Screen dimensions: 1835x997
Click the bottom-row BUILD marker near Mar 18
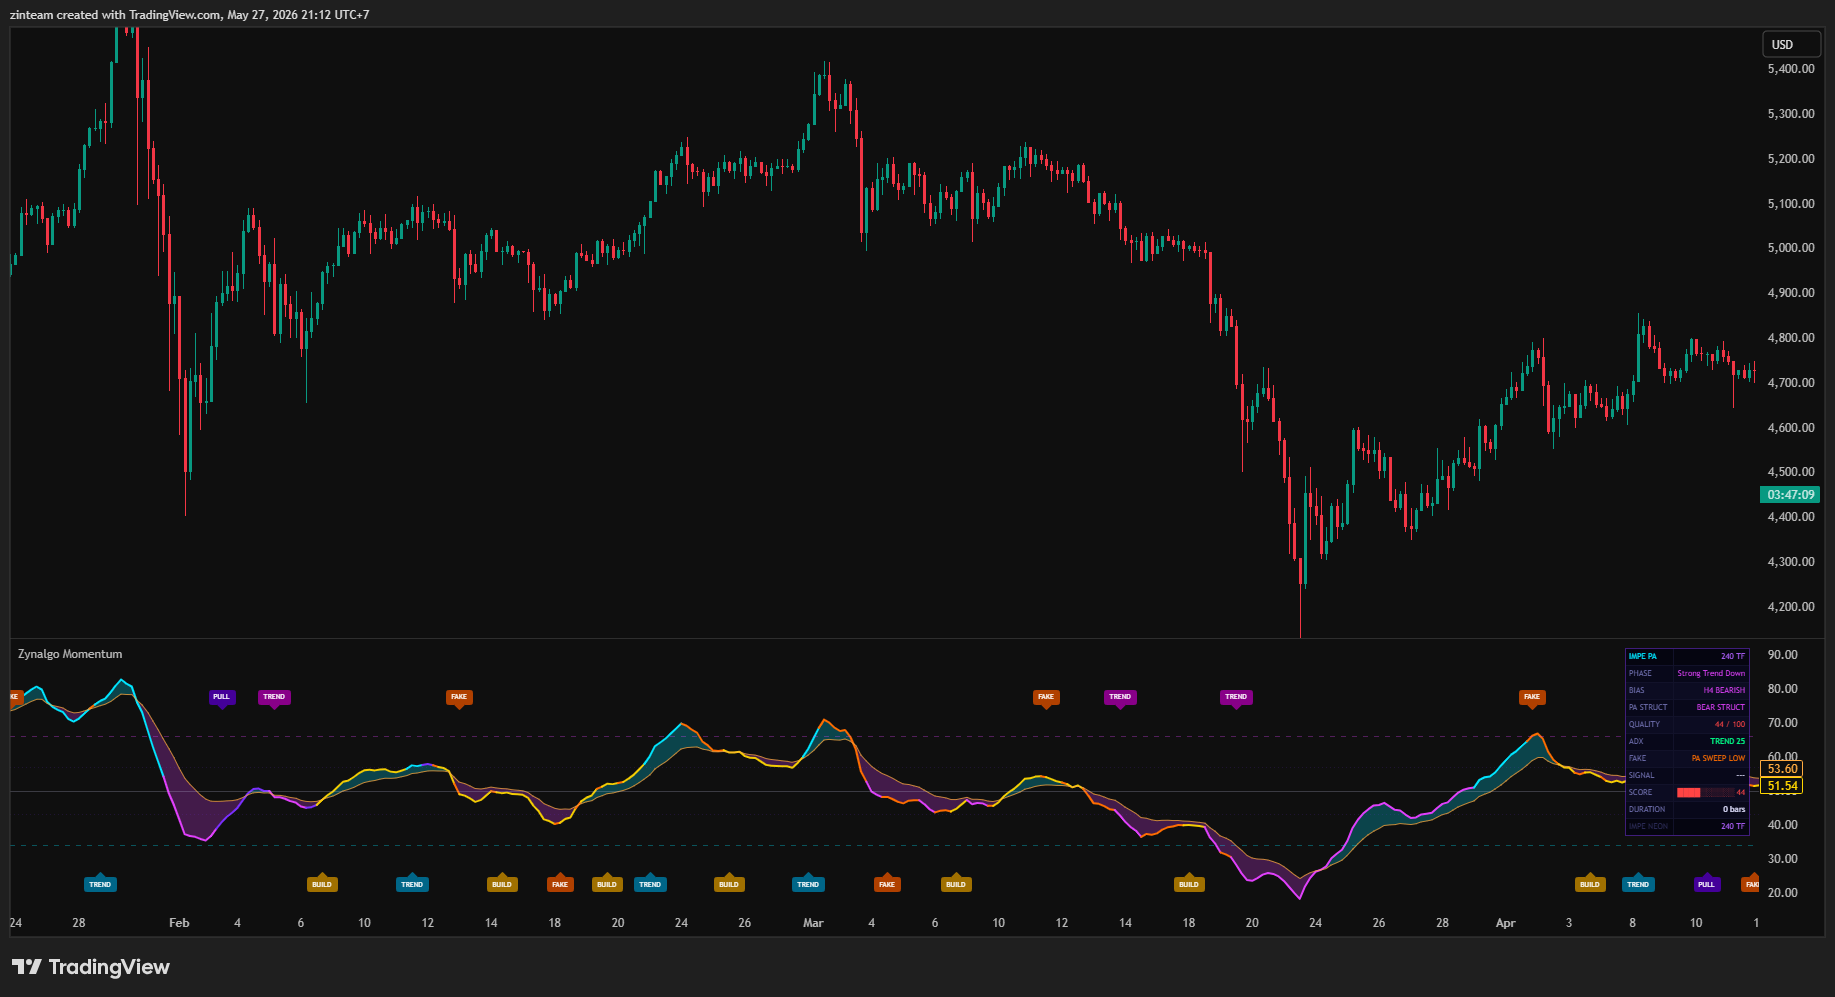point(1189,884)
